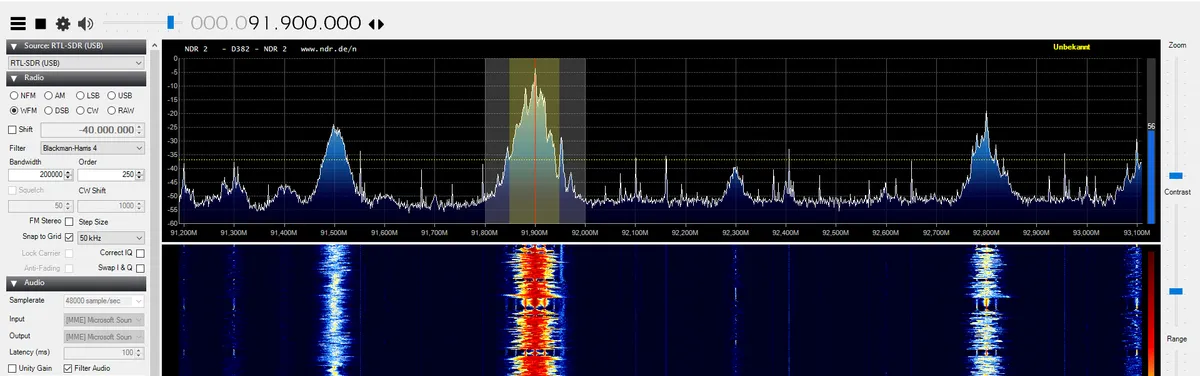Open the audio Output device dropdown
This screenshot has width=1200, height=376.
tap(104, 336)
